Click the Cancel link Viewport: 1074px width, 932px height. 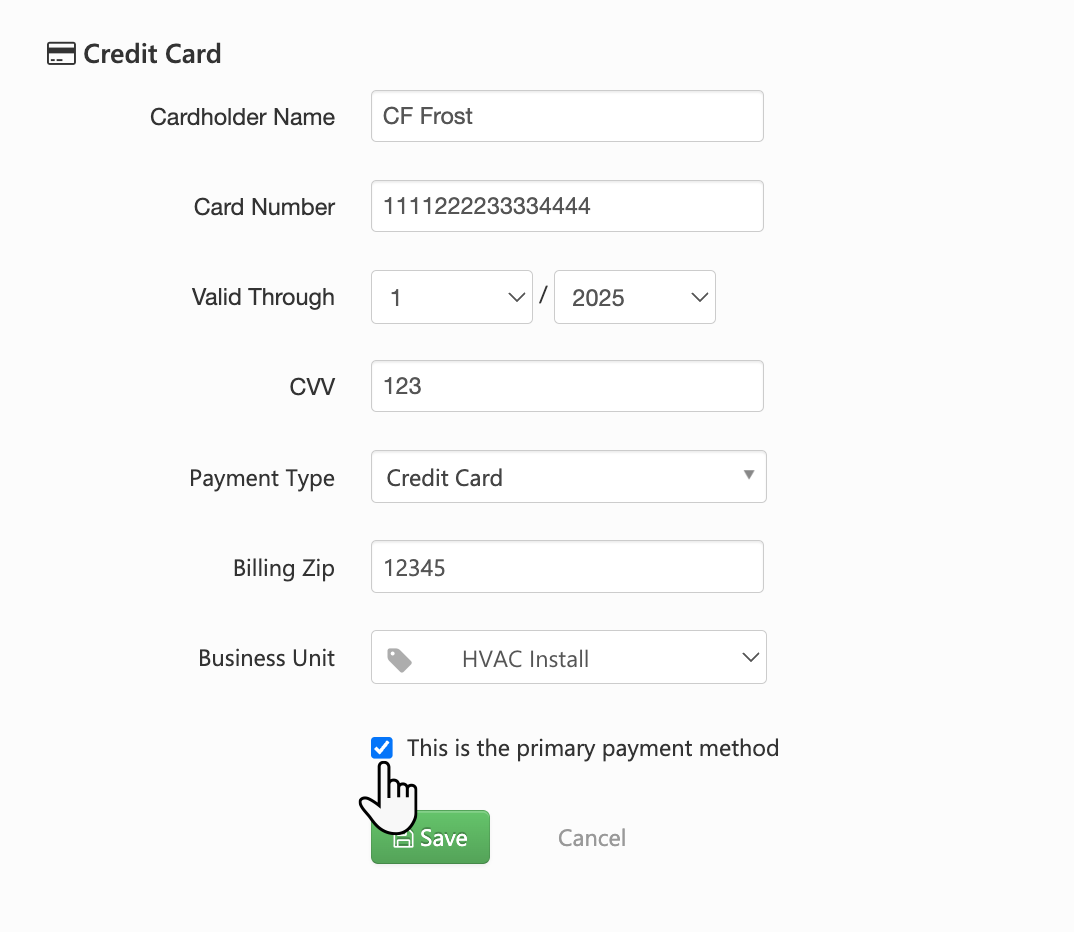point(591,837)
